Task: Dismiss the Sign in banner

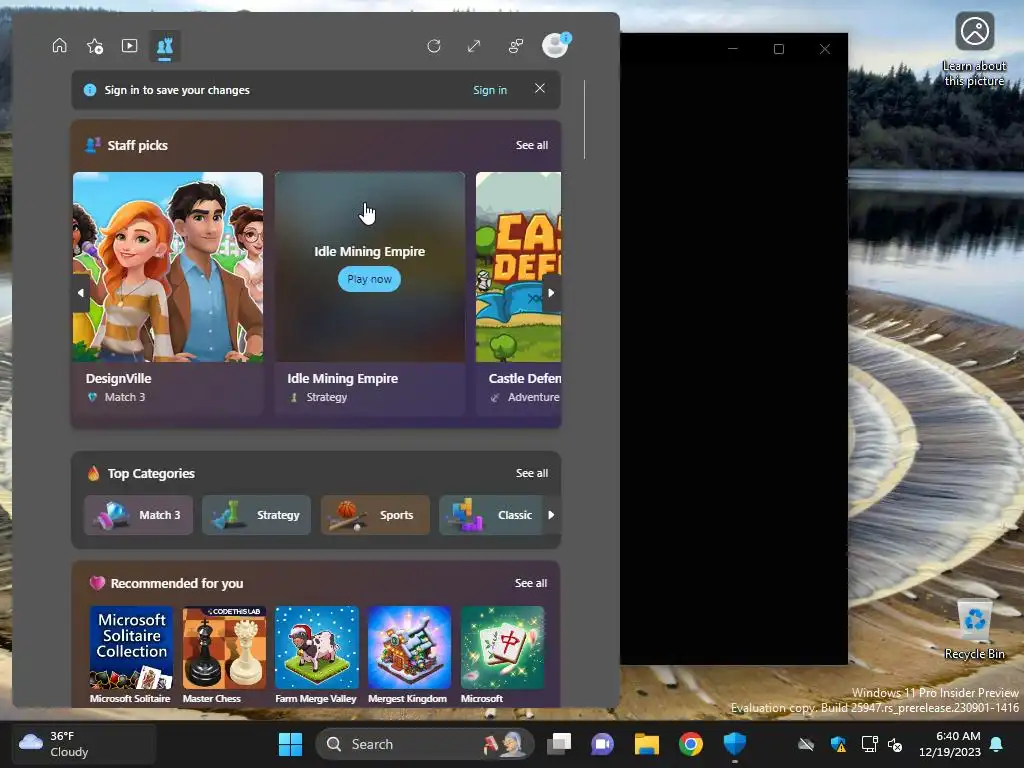Action: 539,88
